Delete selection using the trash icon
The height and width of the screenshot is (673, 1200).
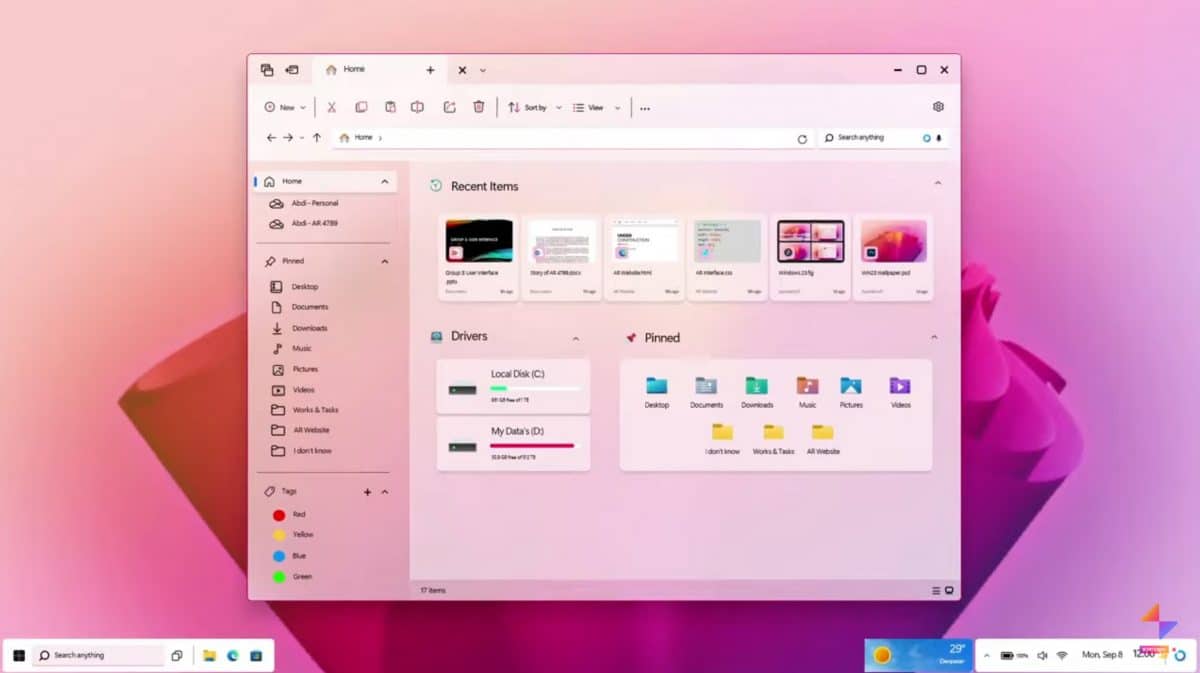pyautogui.click(x=479, y=107)
